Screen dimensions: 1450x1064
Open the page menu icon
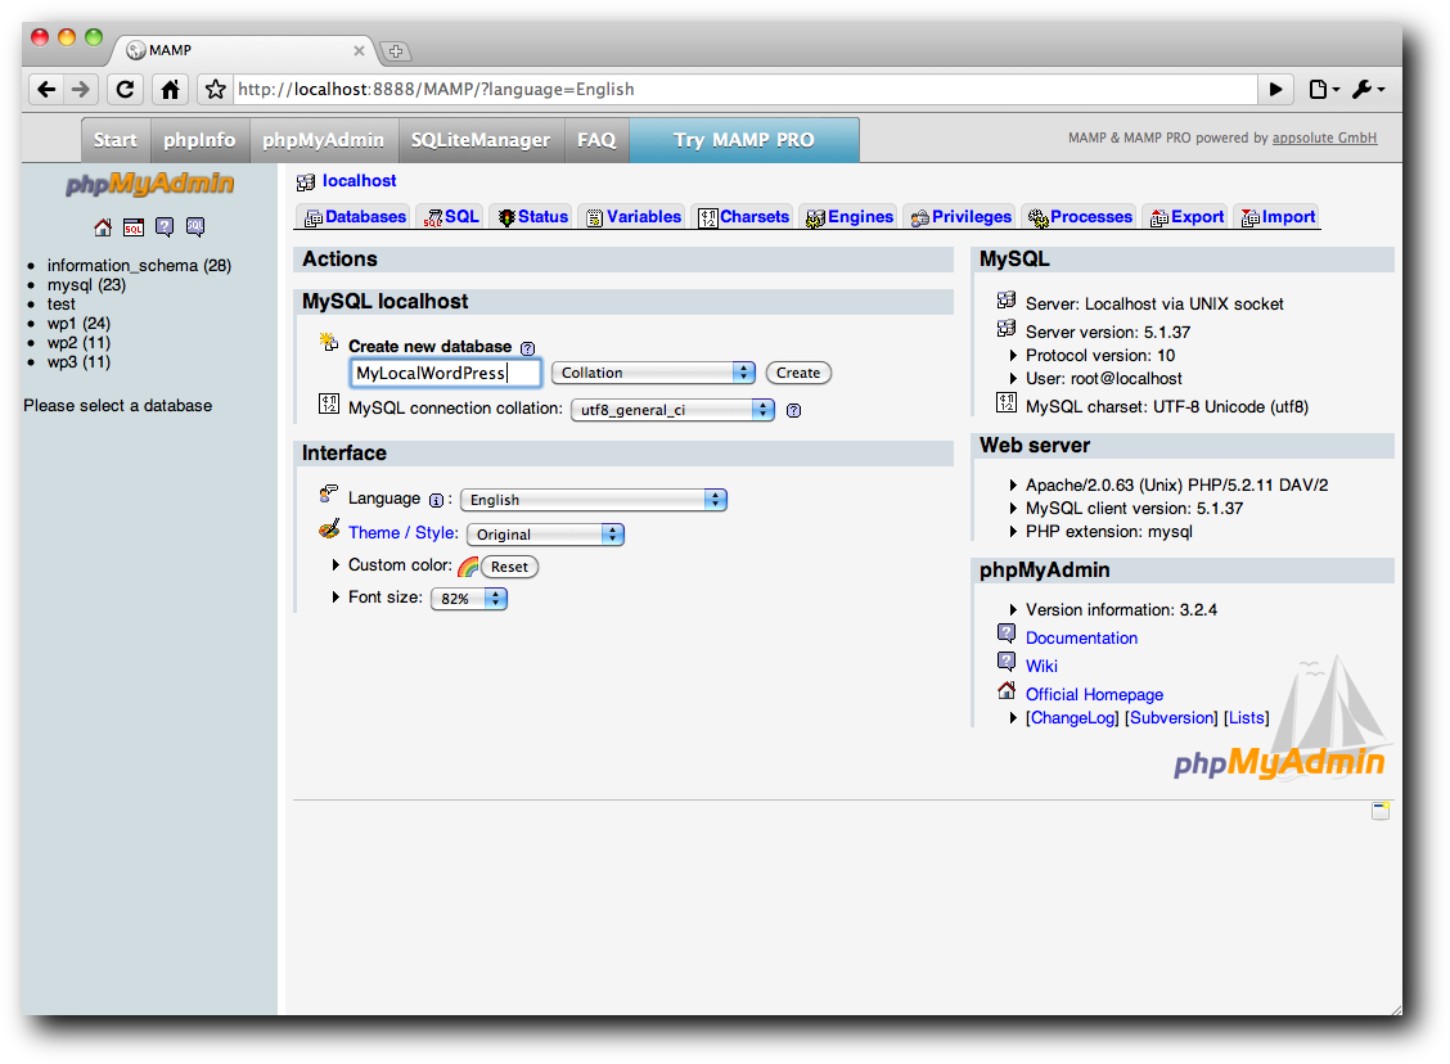click(1322, 90)
